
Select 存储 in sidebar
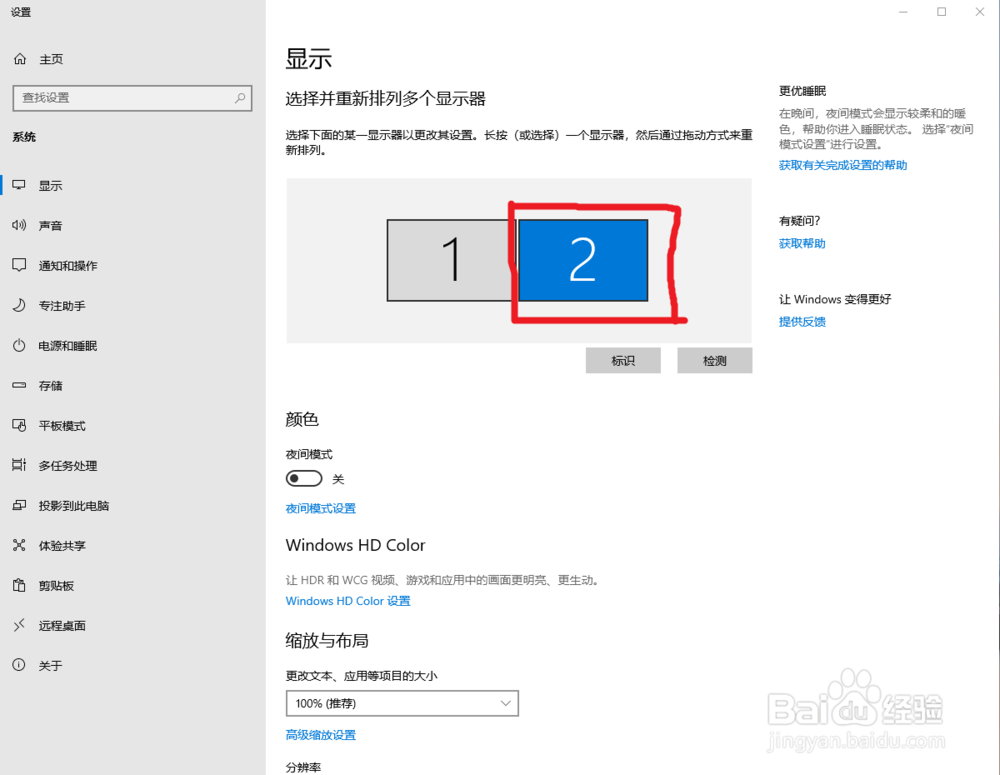(x=133, y=385)
